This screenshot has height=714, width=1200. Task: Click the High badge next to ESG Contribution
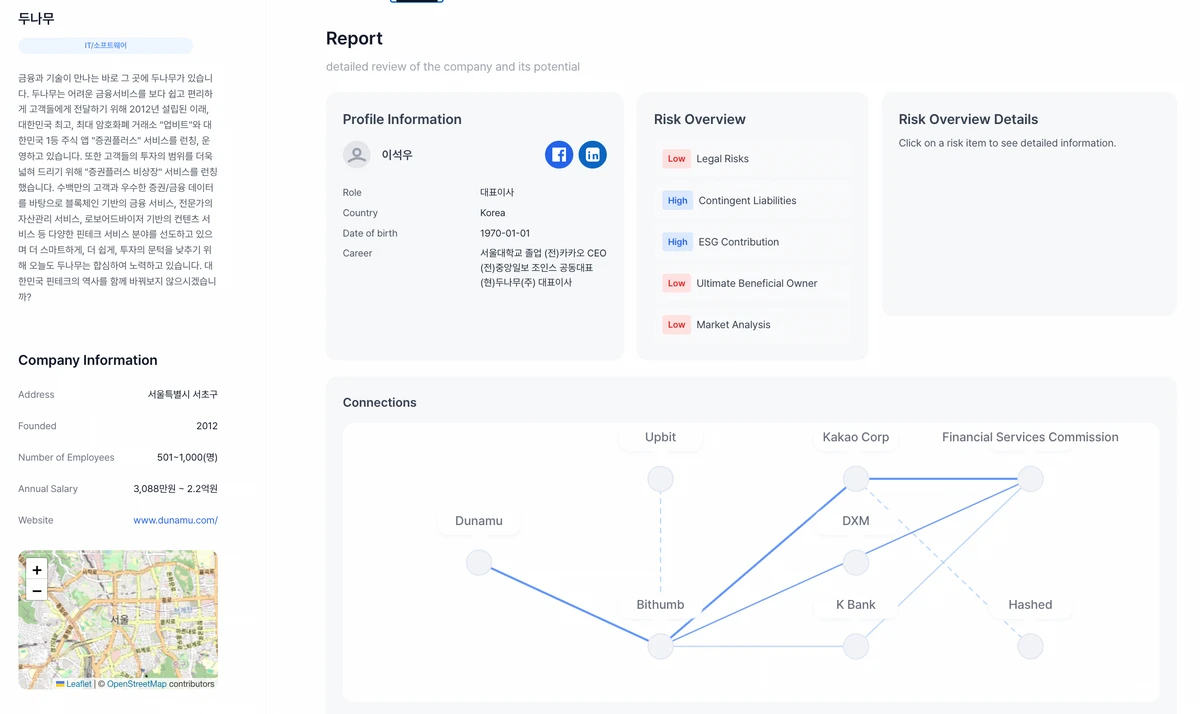(x=678, y=242)
